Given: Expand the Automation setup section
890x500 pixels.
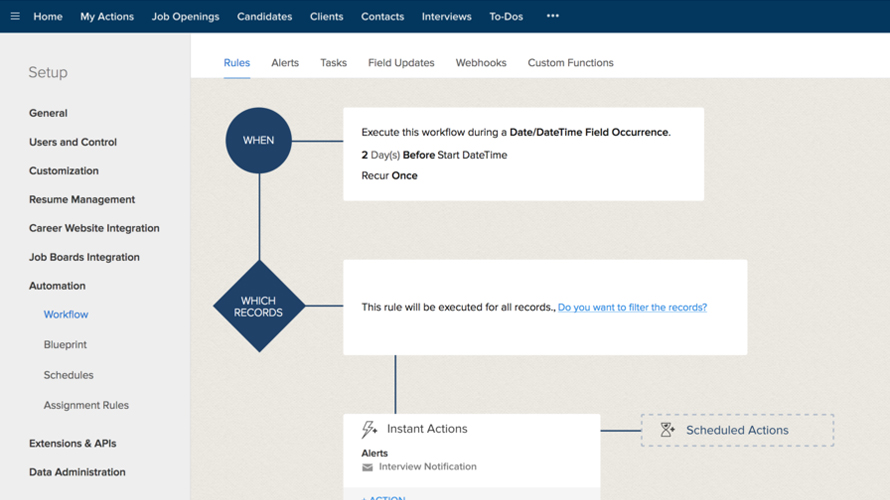Looking at the screenshot, I should (57, 286).
